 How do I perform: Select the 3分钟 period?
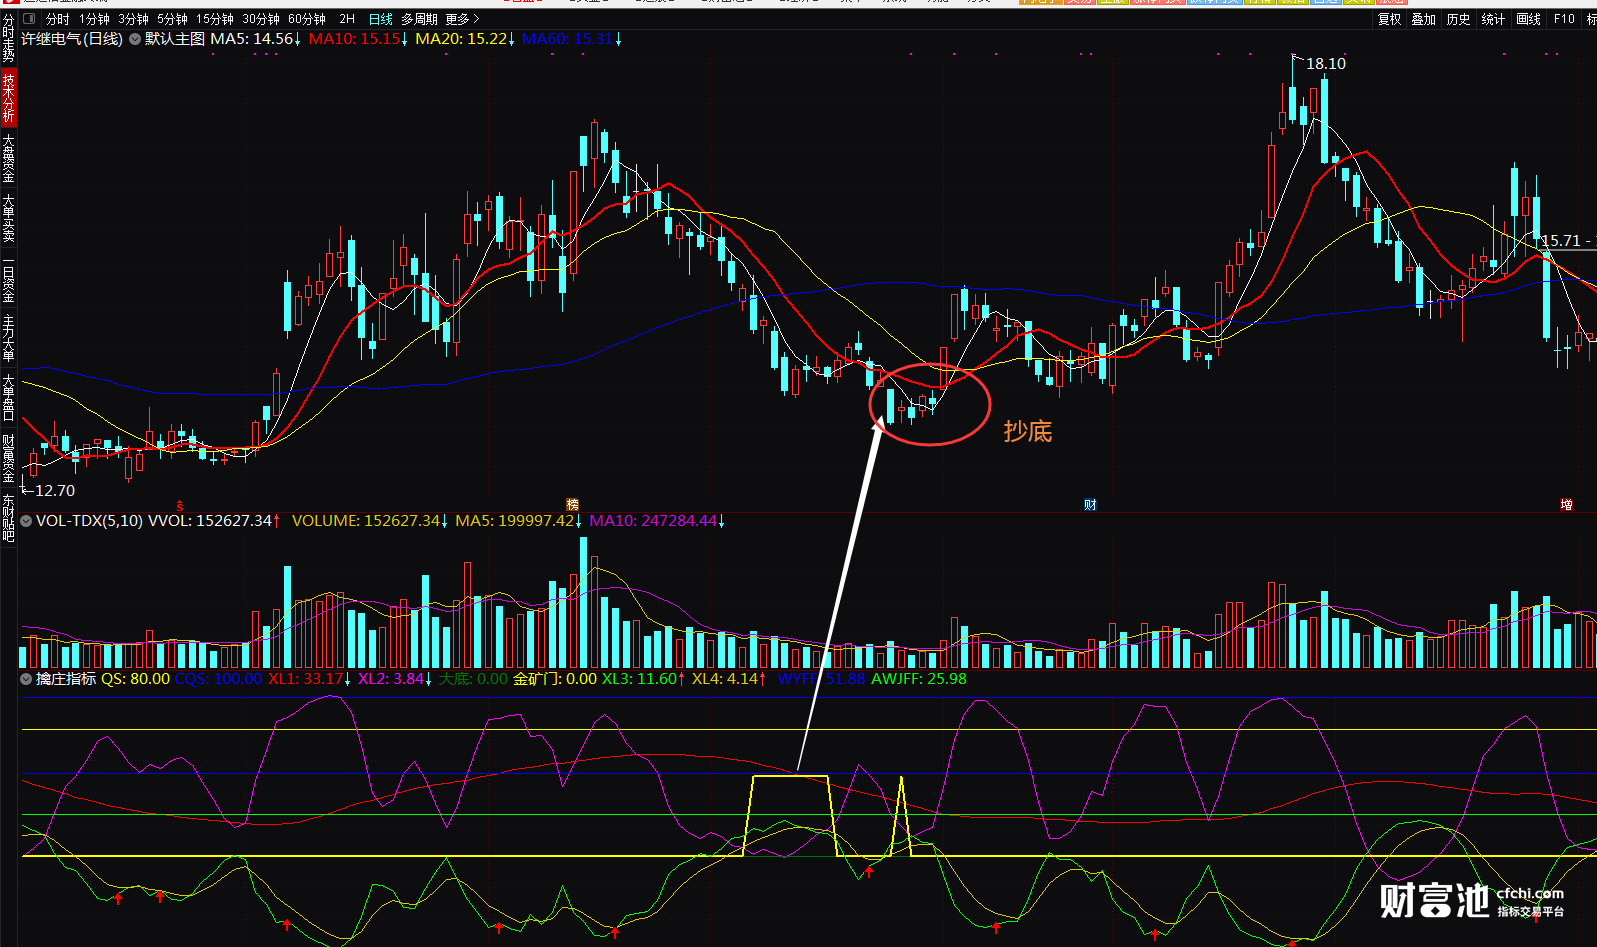click(134, 19)
